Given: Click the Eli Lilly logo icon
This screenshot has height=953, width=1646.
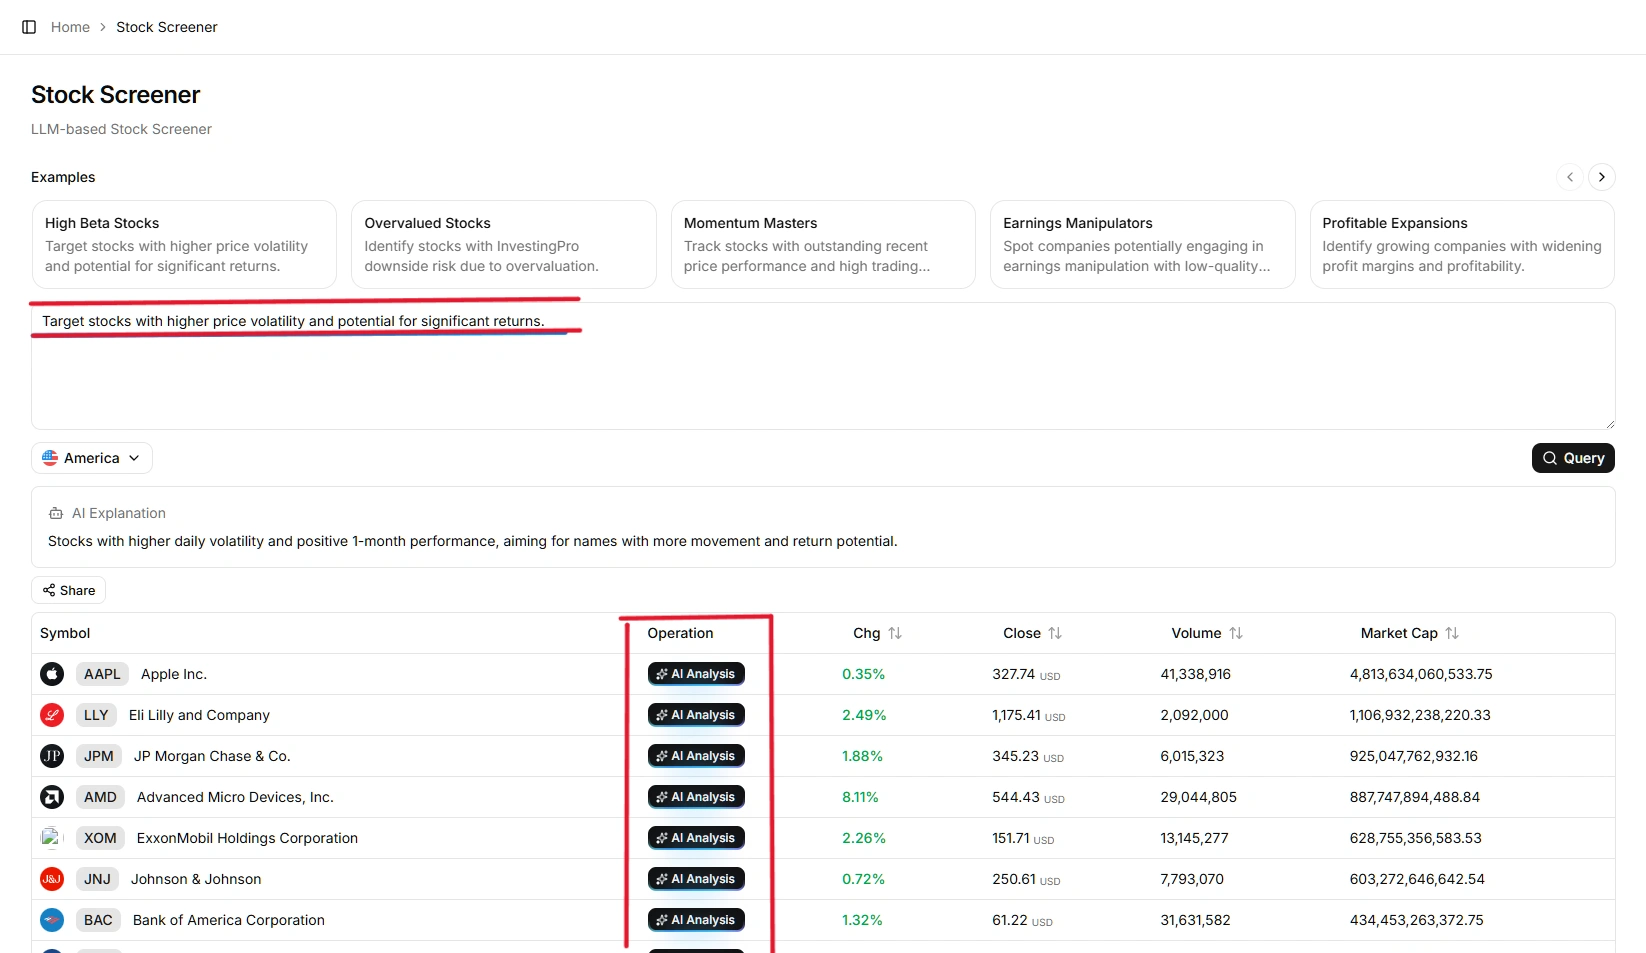Looking at the screenshot, I should (52, 715).
